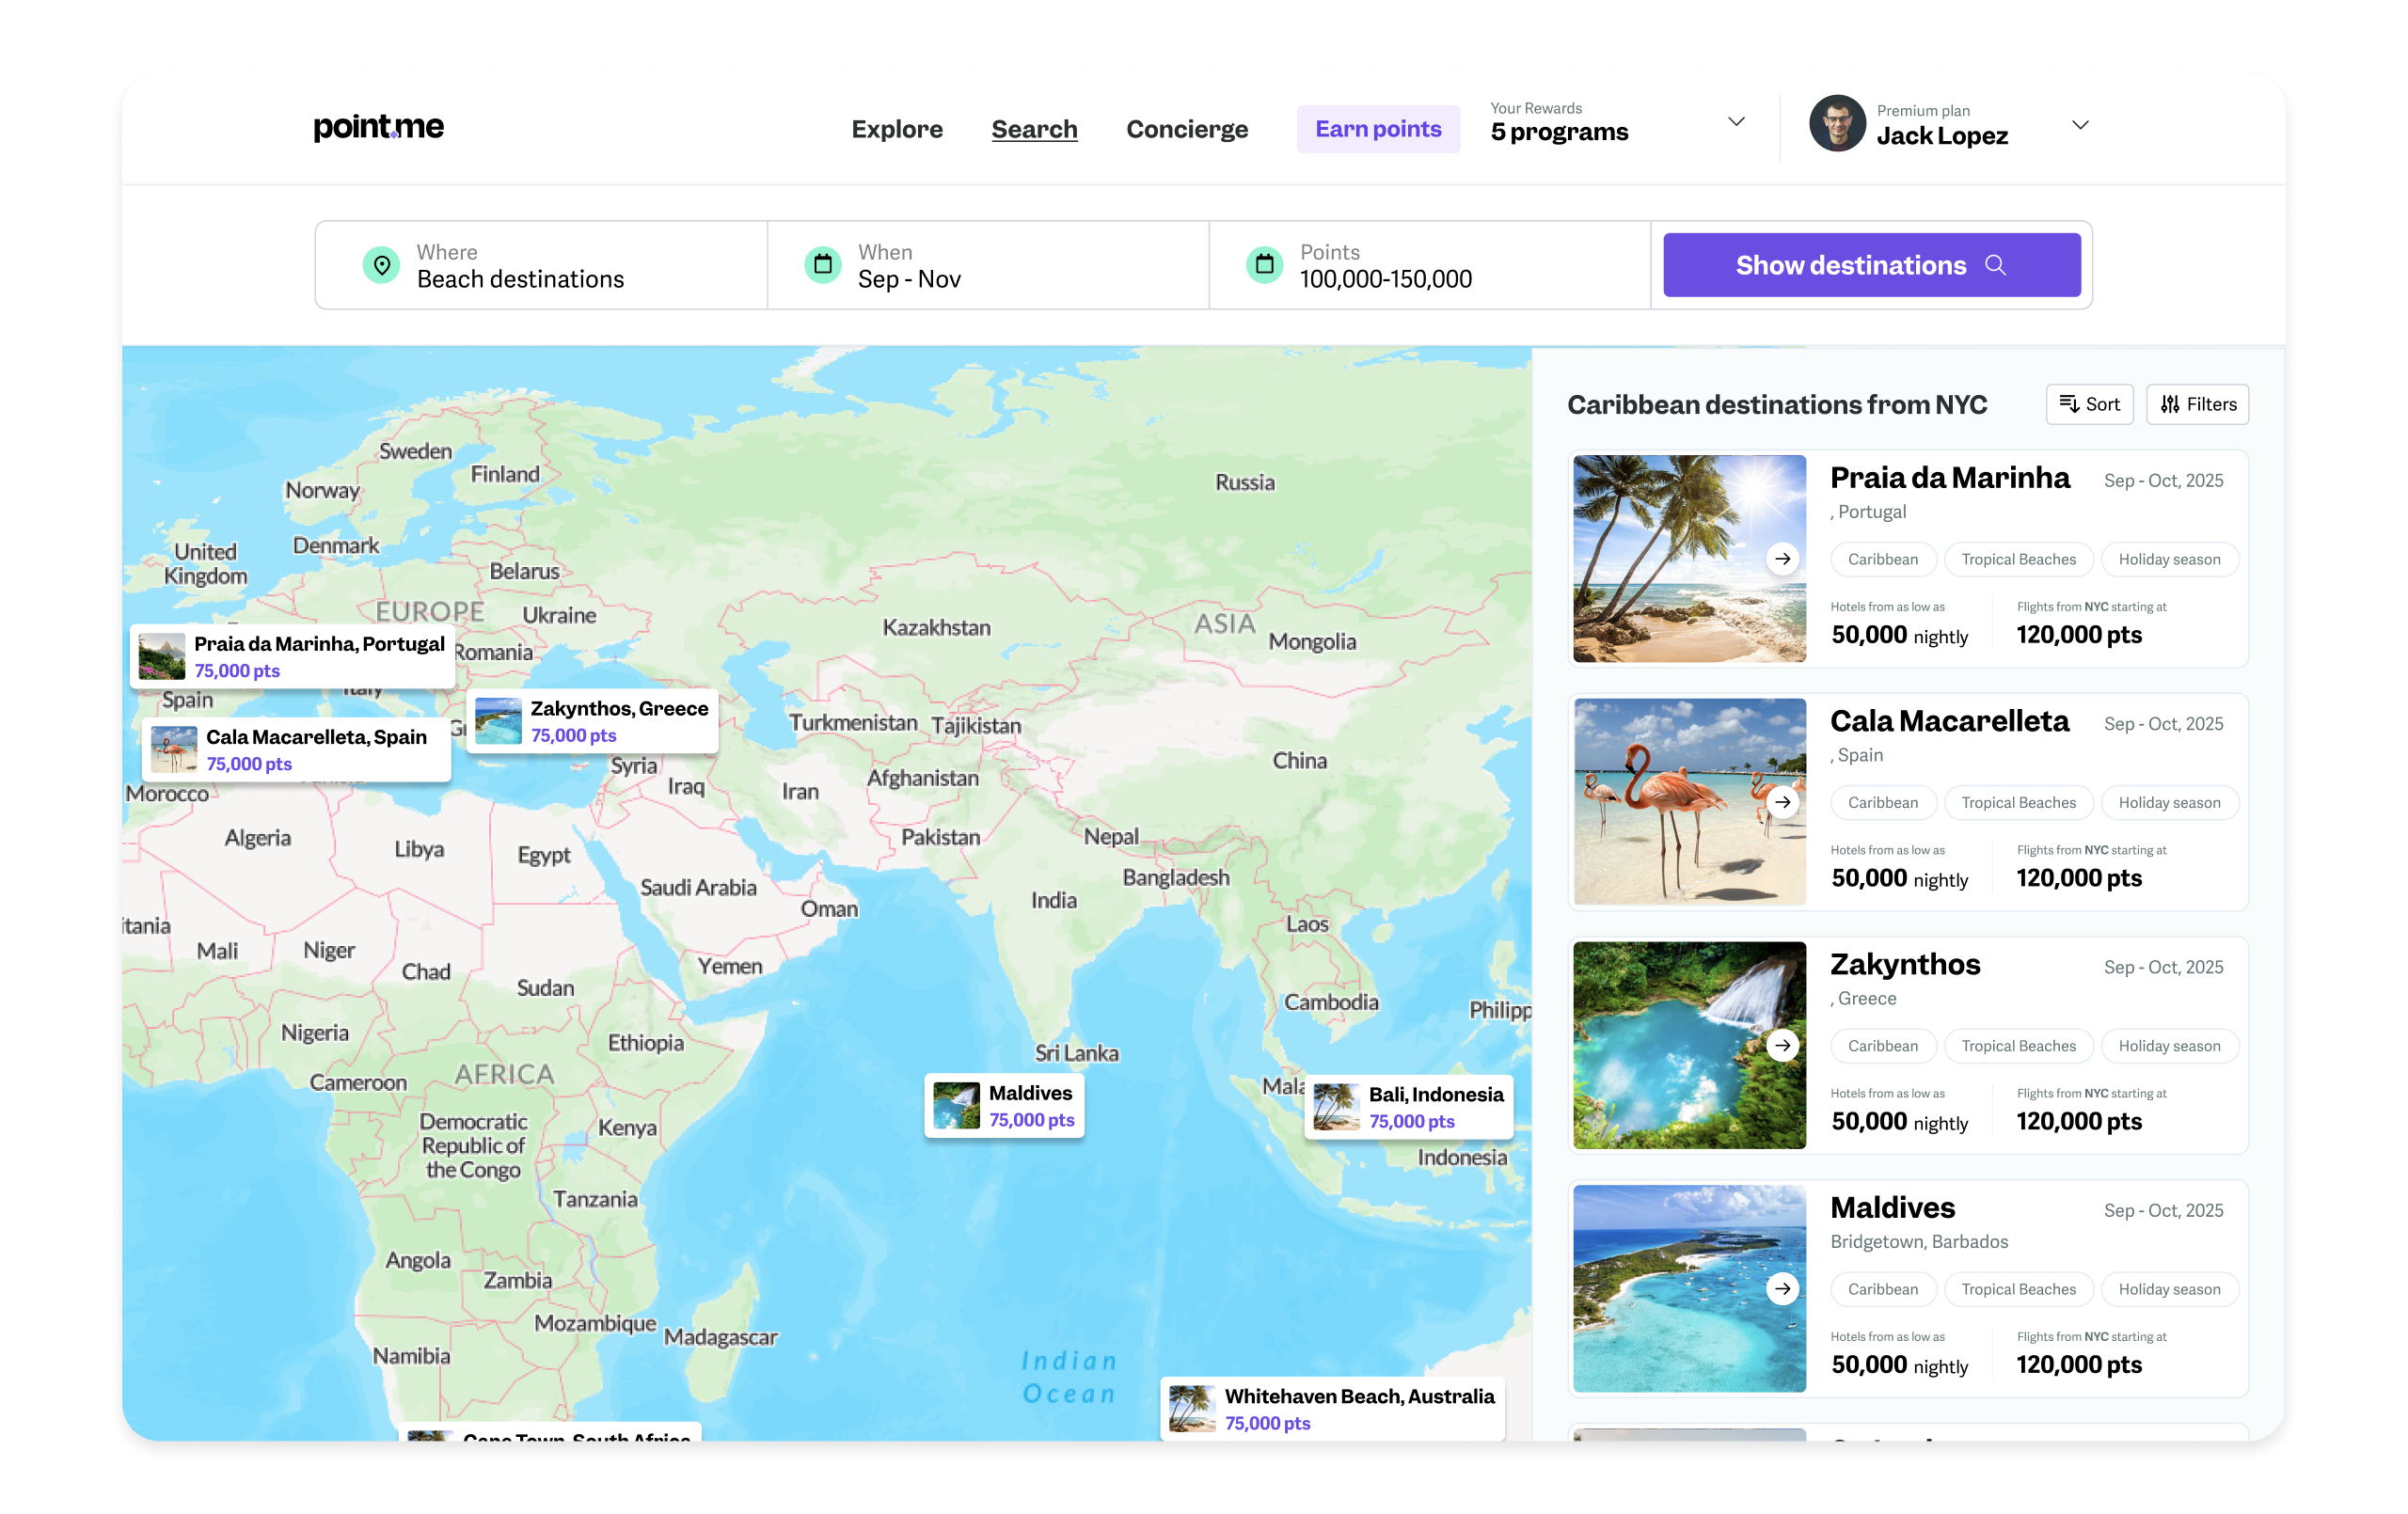
Task: Click the Zakynthos card title
Action: click(1905, 964)
